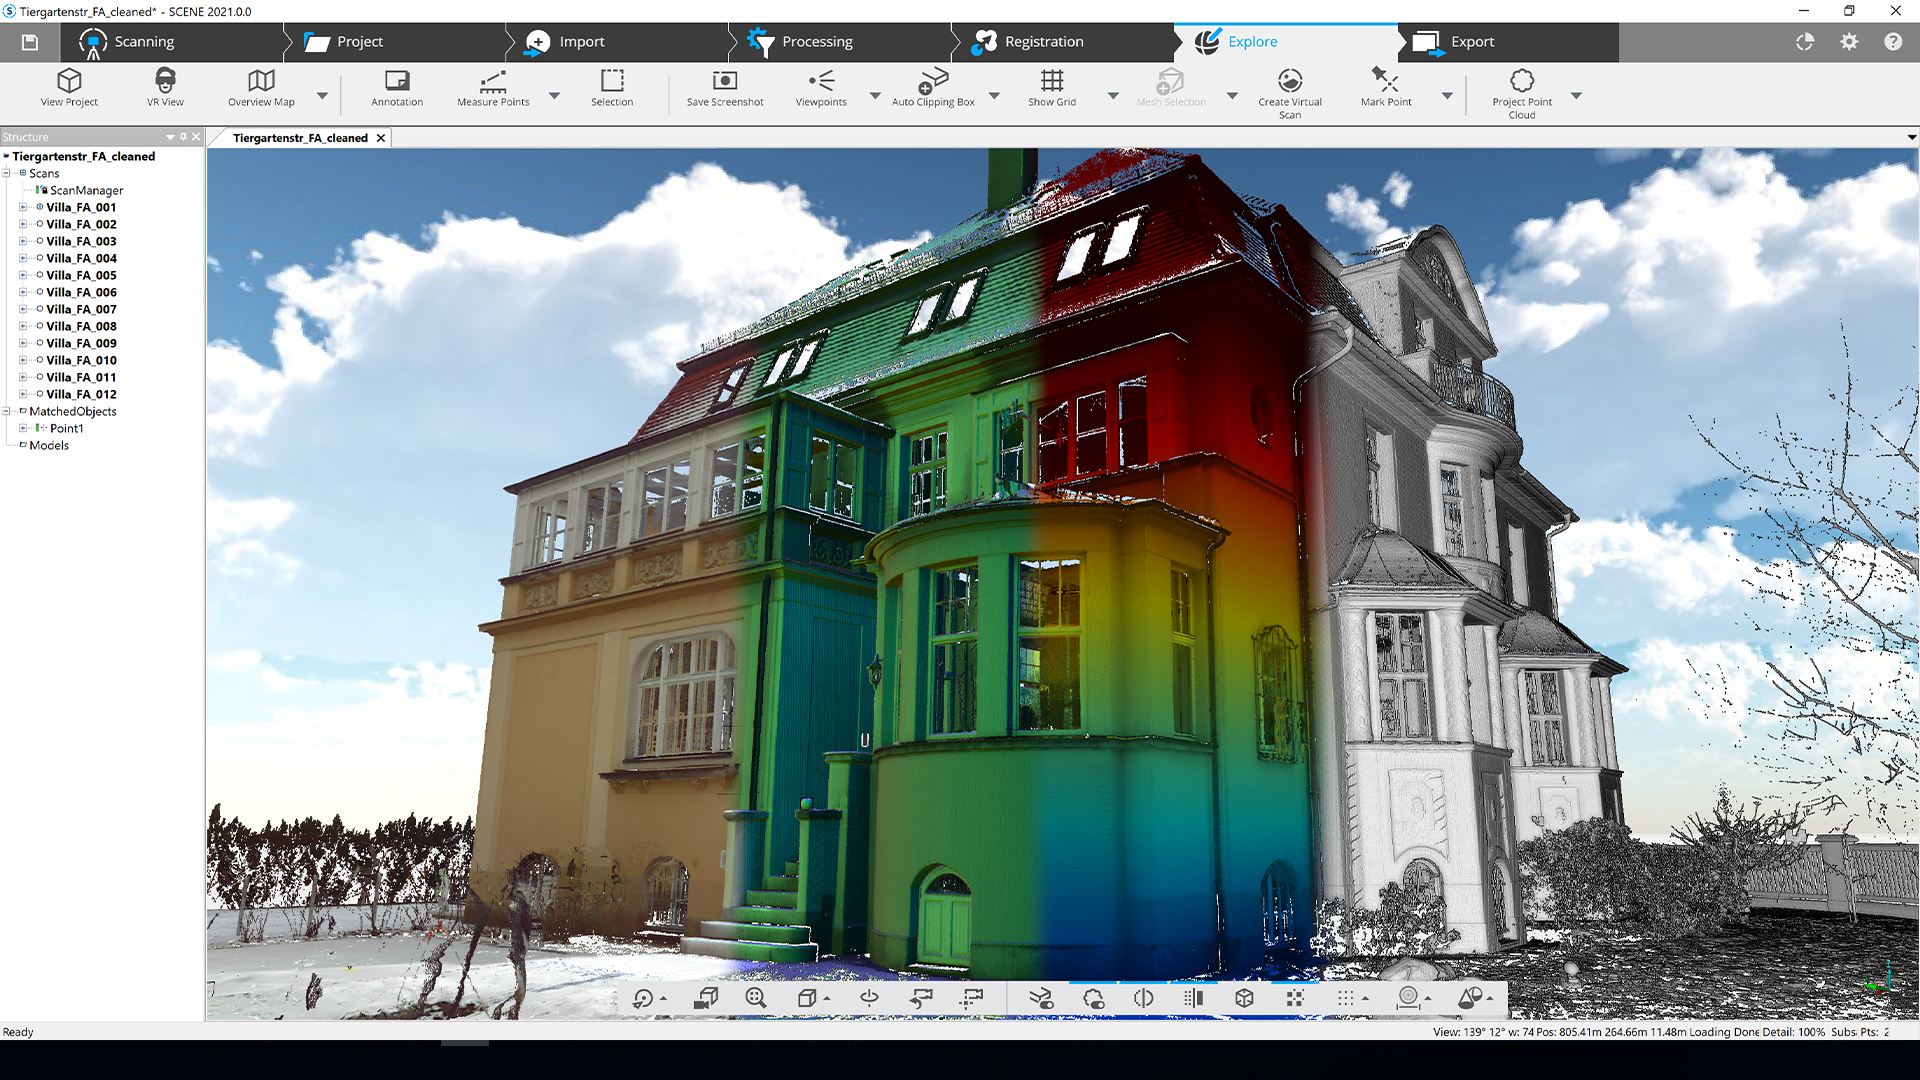Screen dimensions: 1920x1080
Task: Activate the Auto Clipping Box tool
Action: (933, 87)
